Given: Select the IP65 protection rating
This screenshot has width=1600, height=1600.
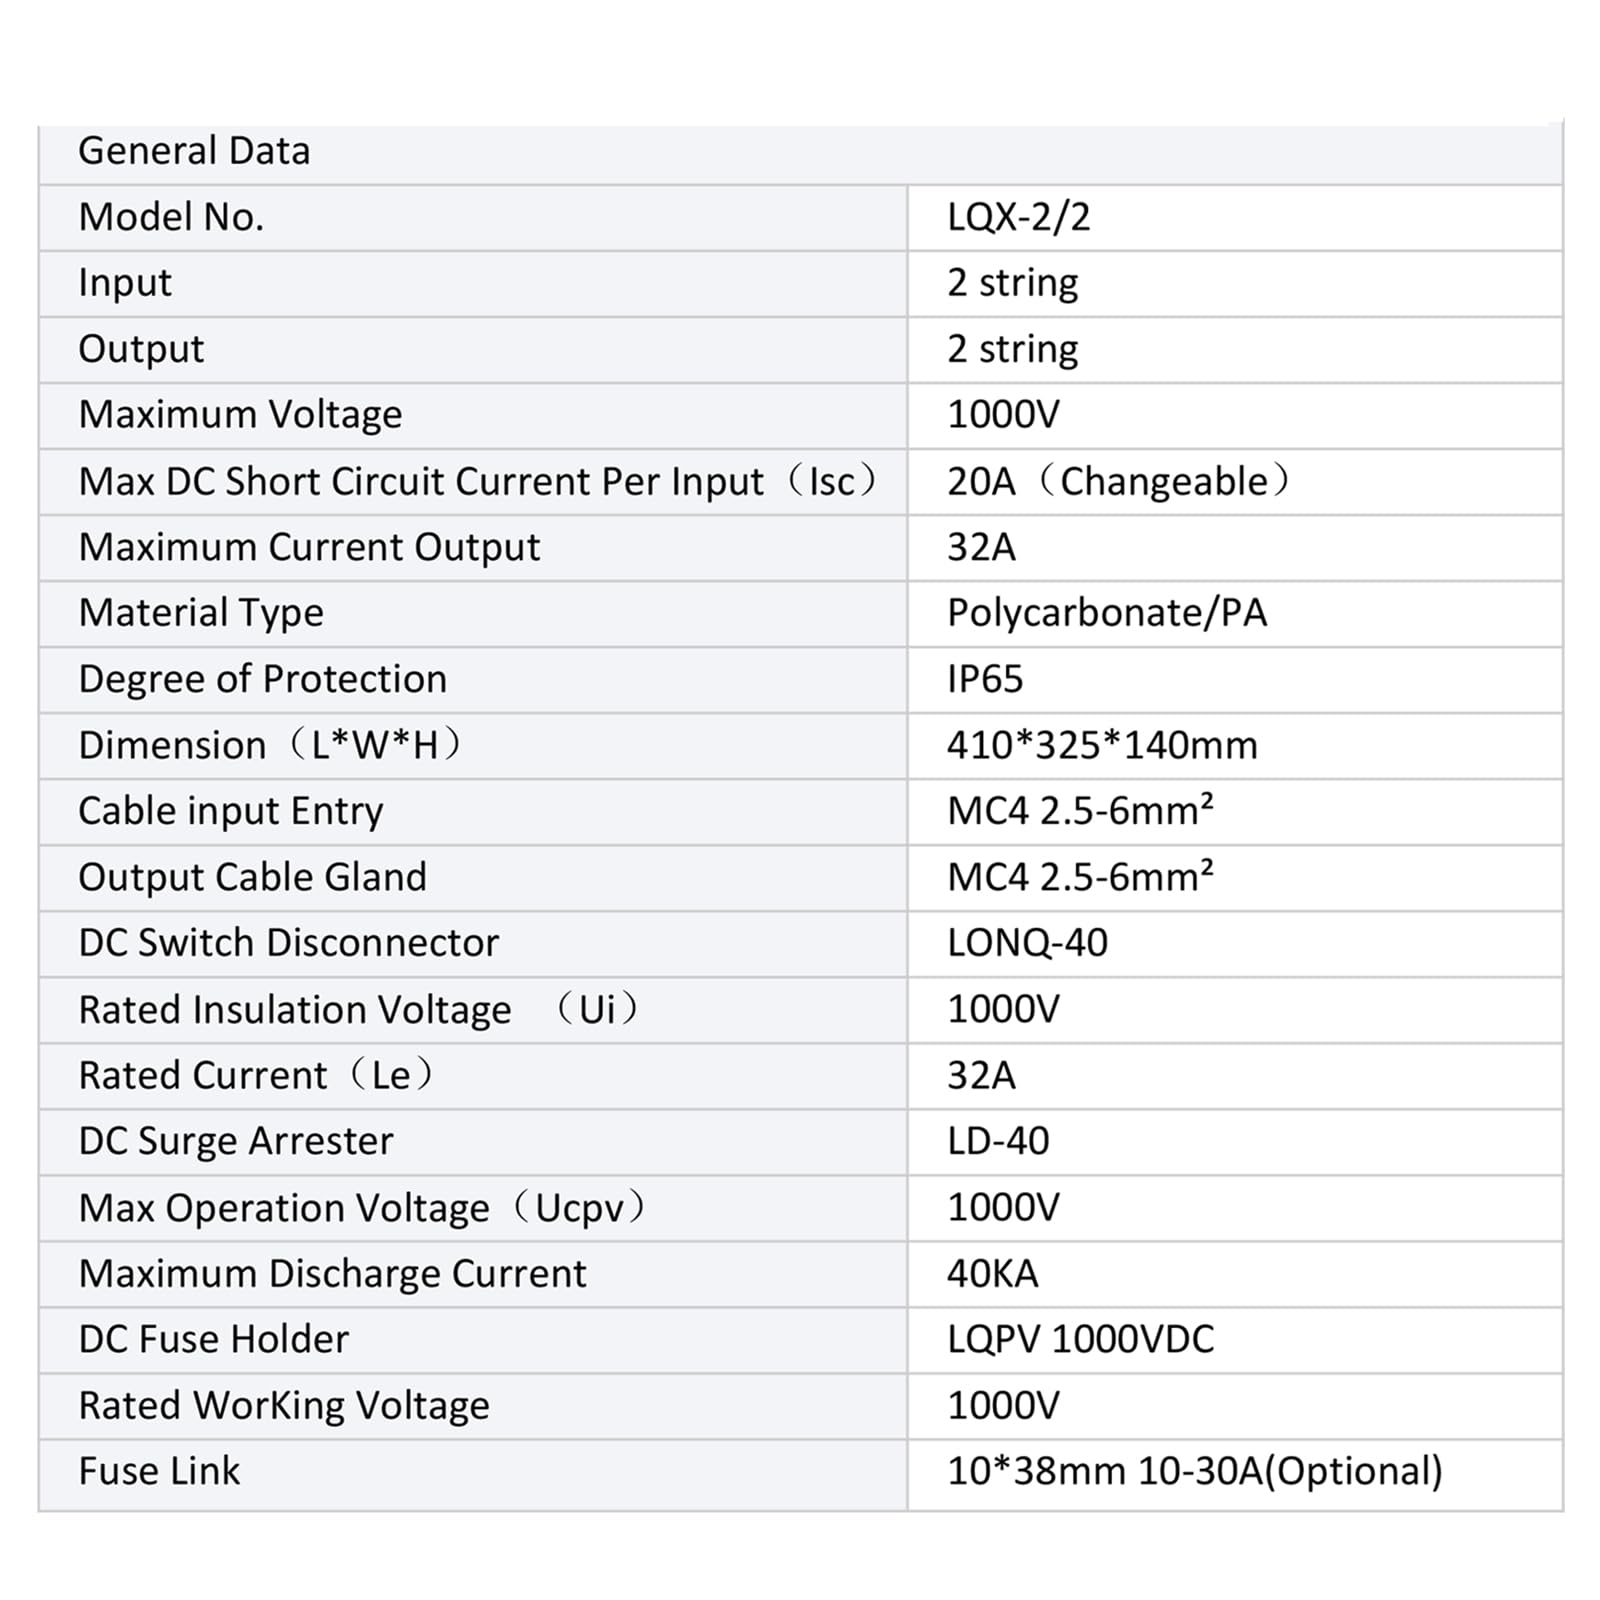Looking at the screenshot, I should click(985, 679).
